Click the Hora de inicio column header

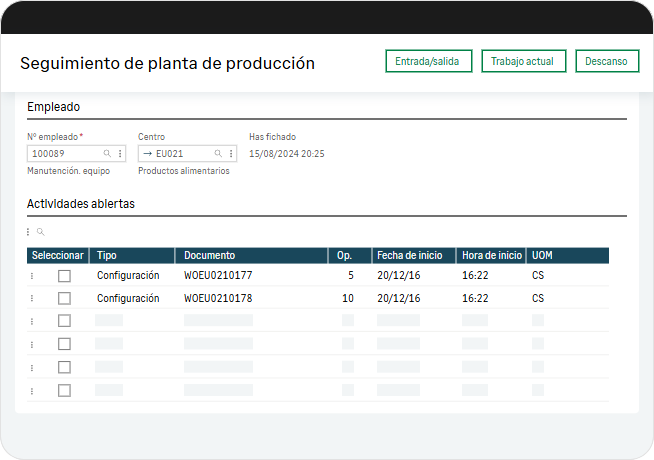coord(491,255)
